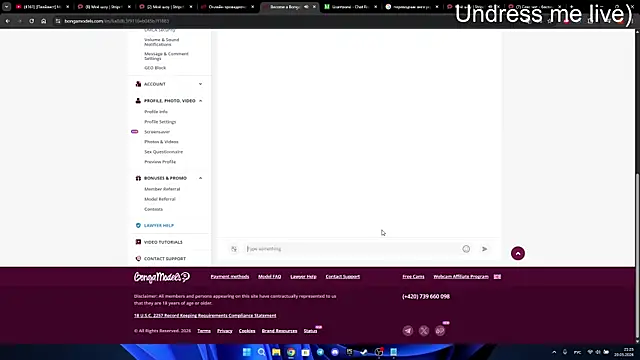Go back with browser back arrow
640x360 pixels.
coord(8,21)
